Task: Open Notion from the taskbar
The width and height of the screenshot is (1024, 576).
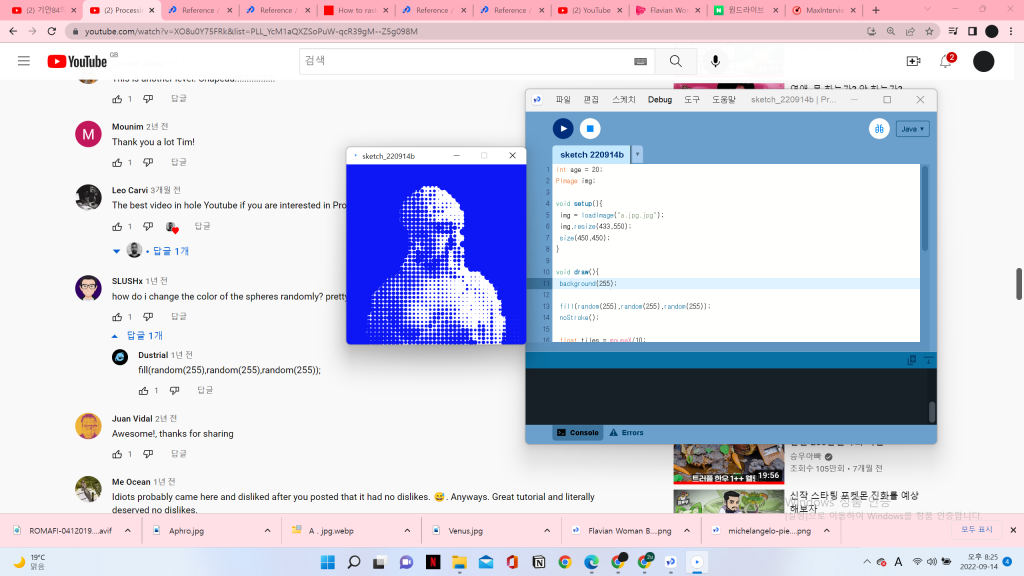Action: [539, 562]
